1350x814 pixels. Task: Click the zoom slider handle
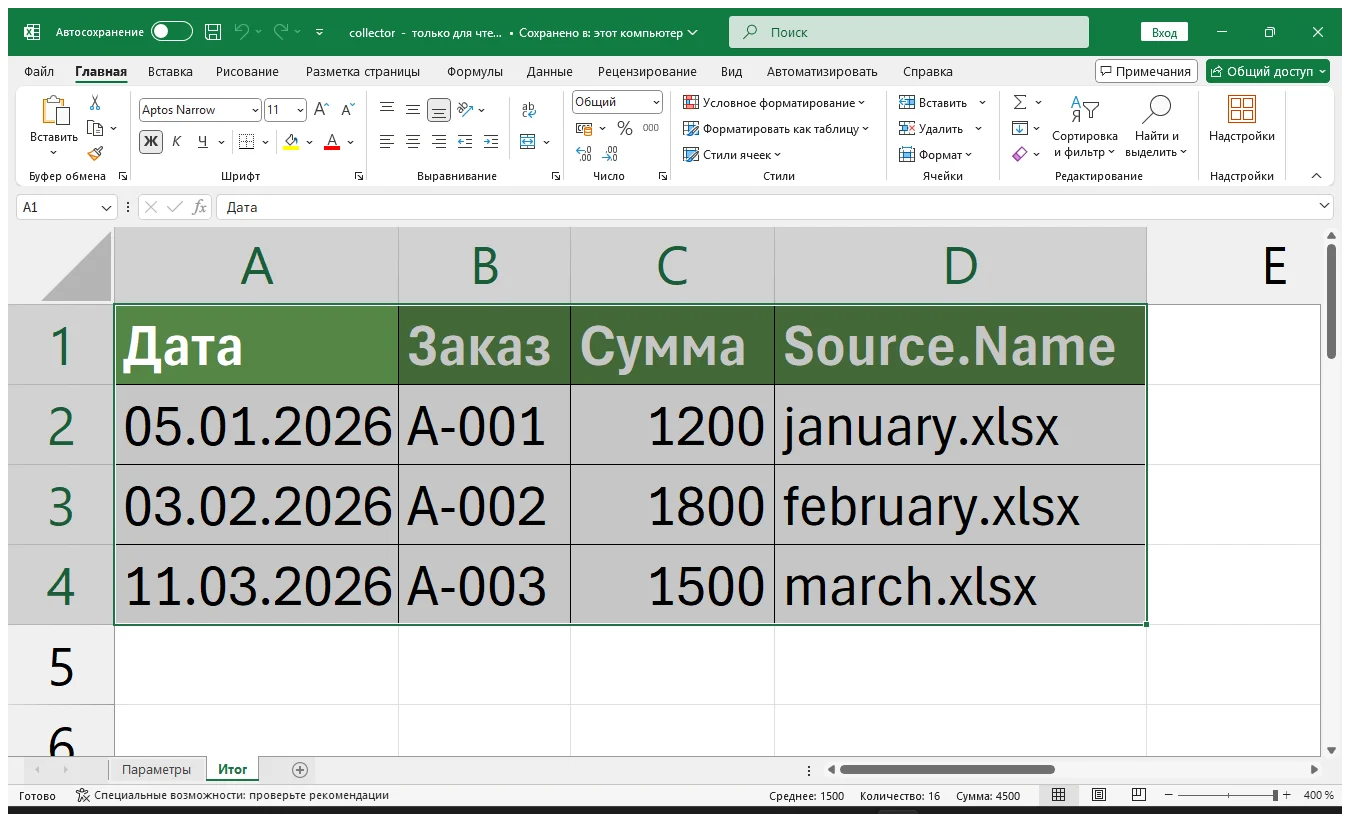1275,795
